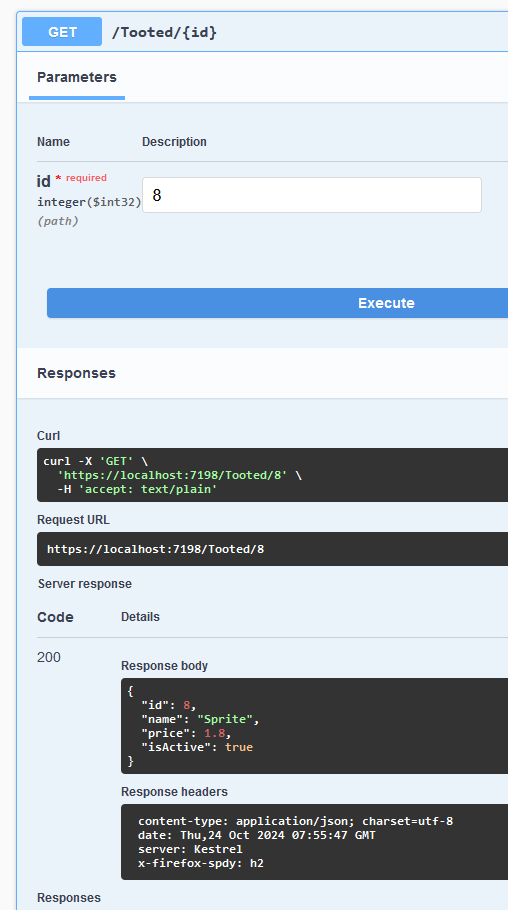508x910 pixels.
Task: Click the content-type header line
Action: click(296, 821)
